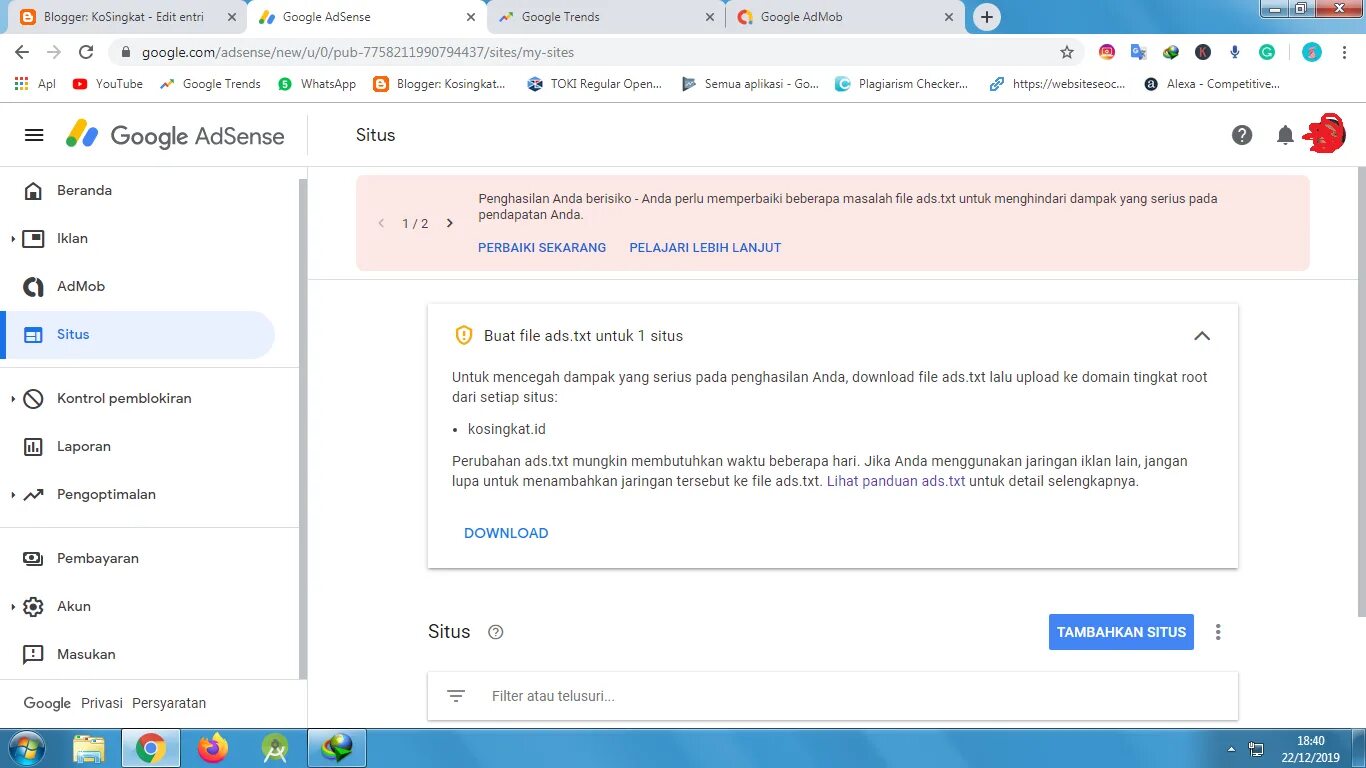Image resolution: width=1366 pixels, height=768 pixels.
Task: Open Plagiarism Checker bookmark
Action: click(x=902, y=84)
